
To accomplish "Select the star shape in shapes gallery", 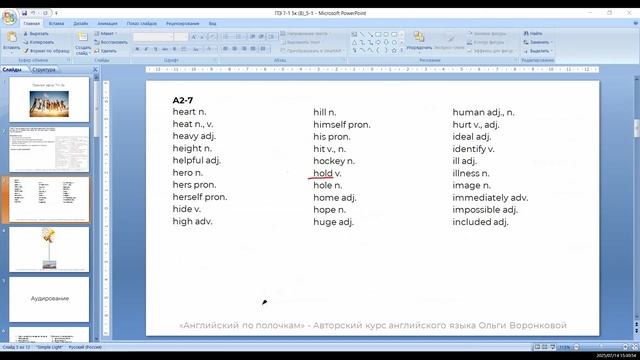I will click(x=394, y=50).
